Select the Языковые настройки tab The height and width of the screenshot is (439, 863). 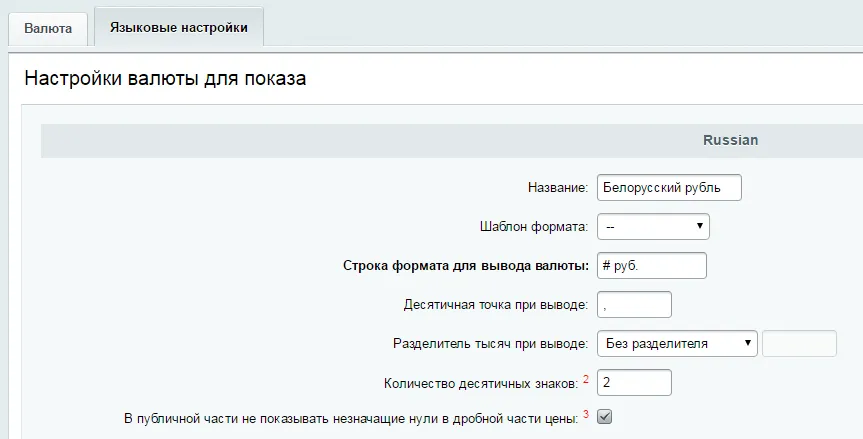tap(178, 27)
